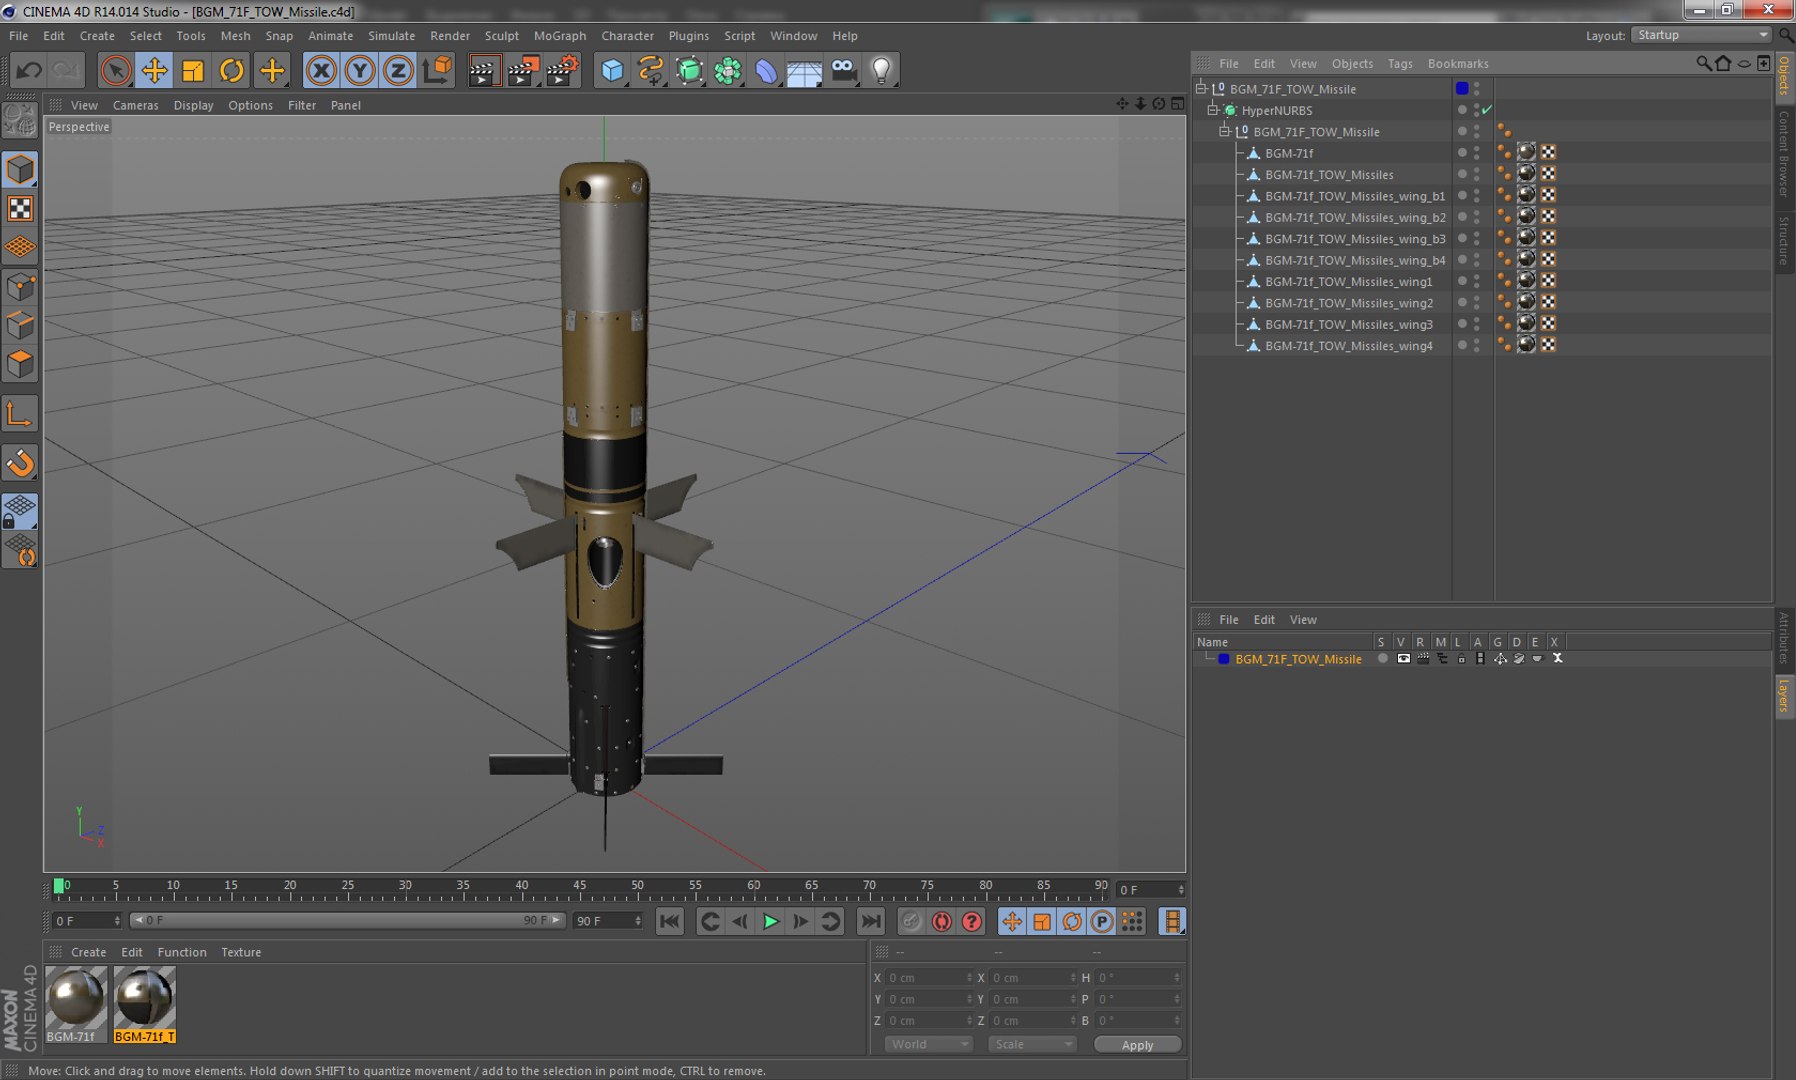Click the locked workplane icon

coord(20,511)
